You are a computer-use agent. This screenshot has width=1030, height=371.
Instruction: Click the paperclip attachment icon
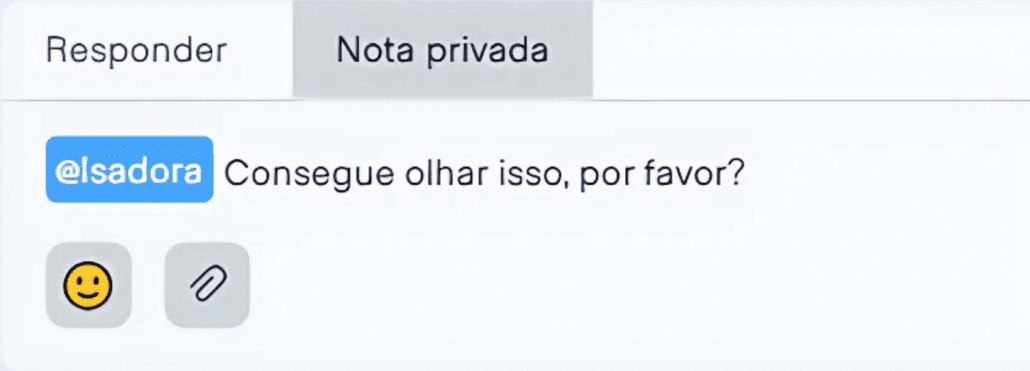pos(207,285)
